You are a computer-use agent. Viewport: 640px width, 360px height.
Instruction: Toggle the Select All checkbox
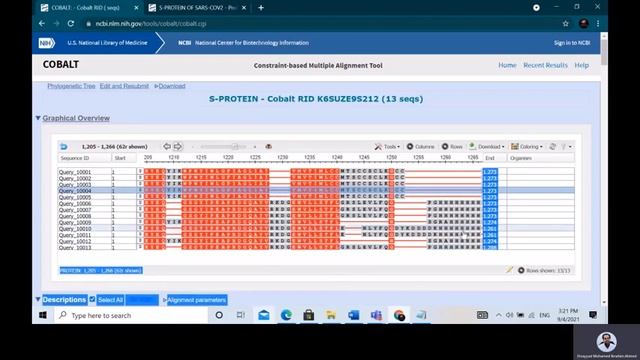[x=92, y=299]
